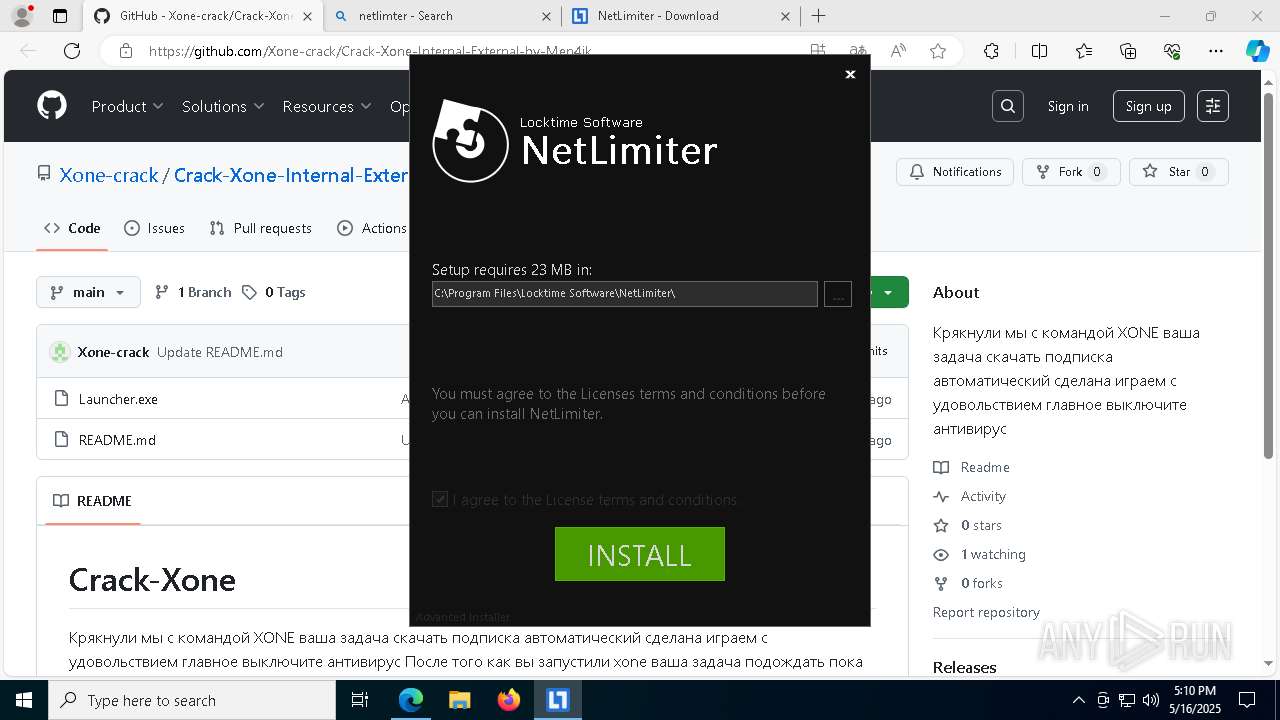Select NetLimiter installer taskbar icon
This screenshot has width=1280, height=720.
click(x=557, y=700)
